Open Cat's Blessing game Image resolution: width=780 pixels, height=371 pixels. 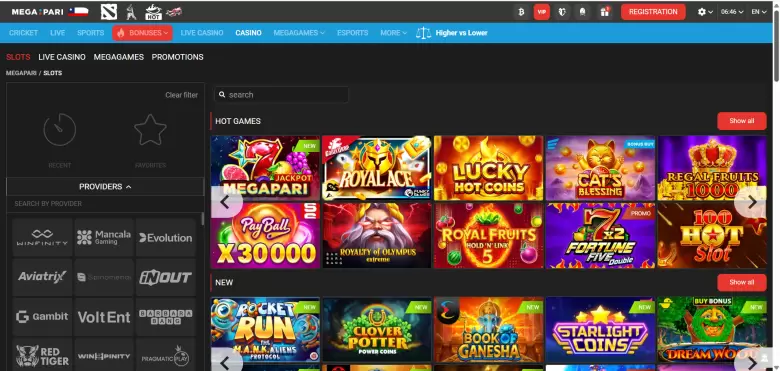(600, 168)
